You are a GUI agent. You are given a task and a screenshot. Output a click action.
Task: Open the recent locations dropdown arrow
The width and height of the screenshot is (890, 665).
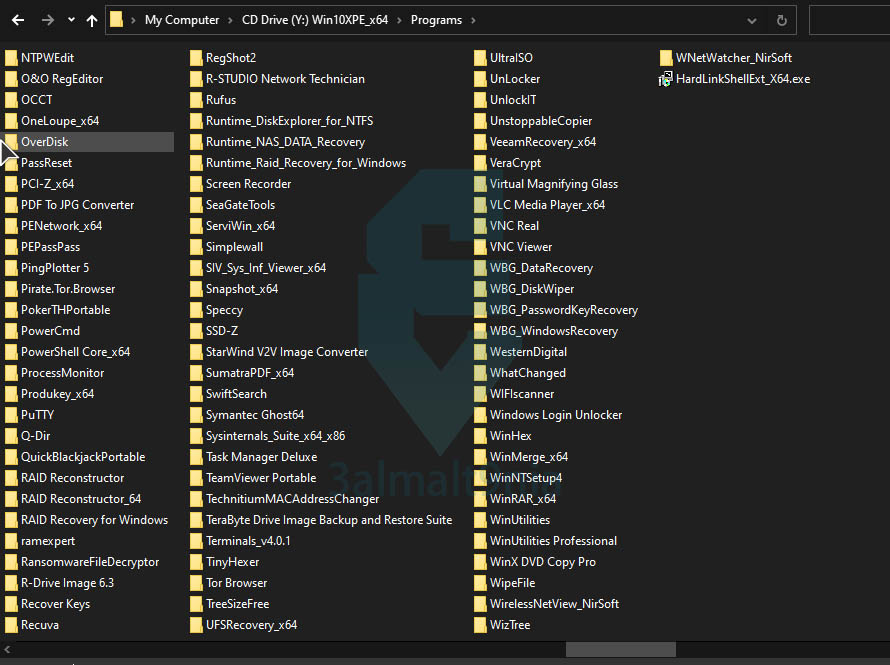click(x=71, y=20)
